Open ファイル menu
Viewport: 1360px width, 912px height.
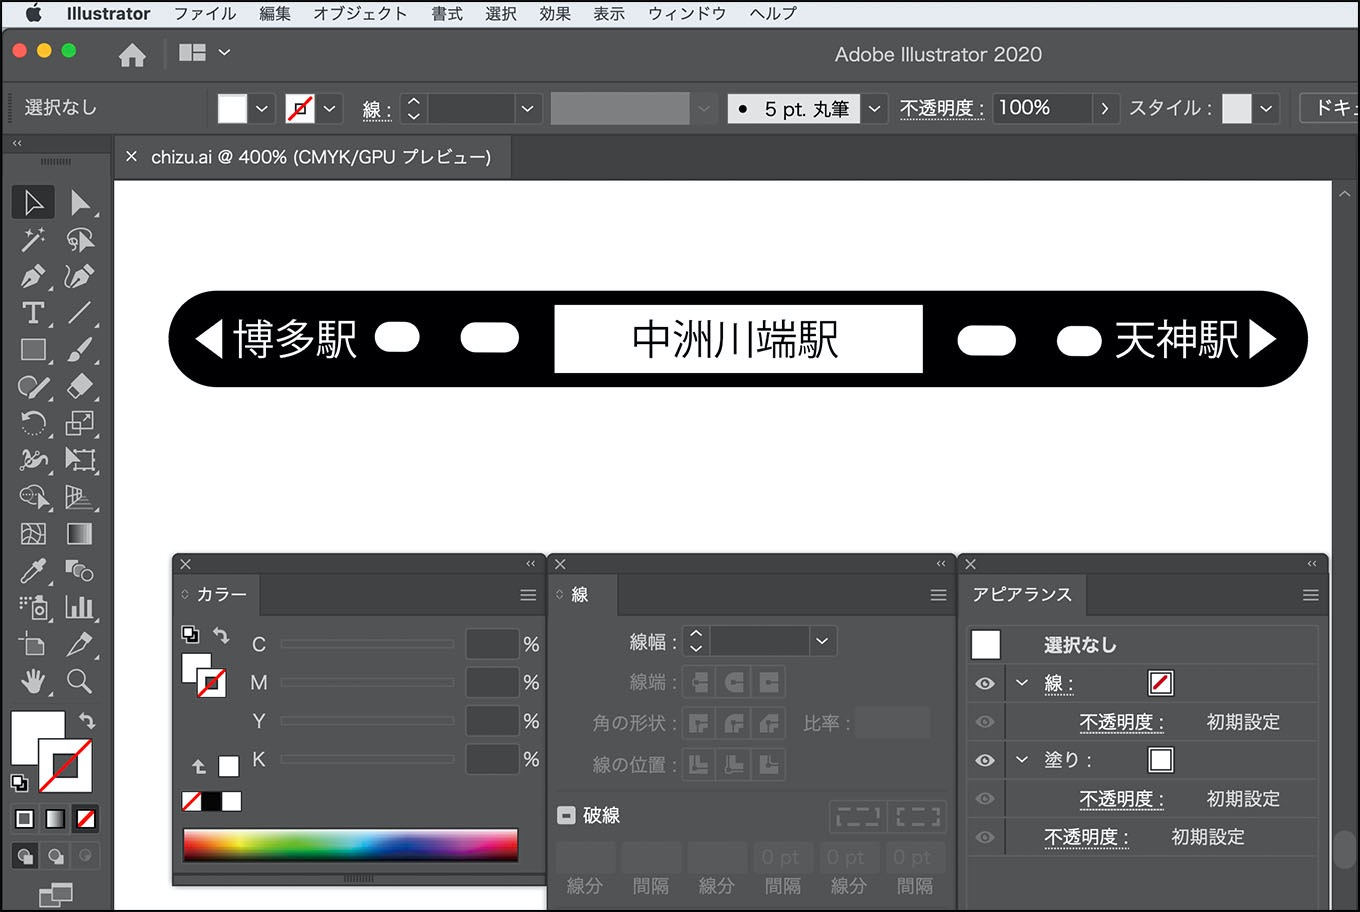[x=205, y=13]
